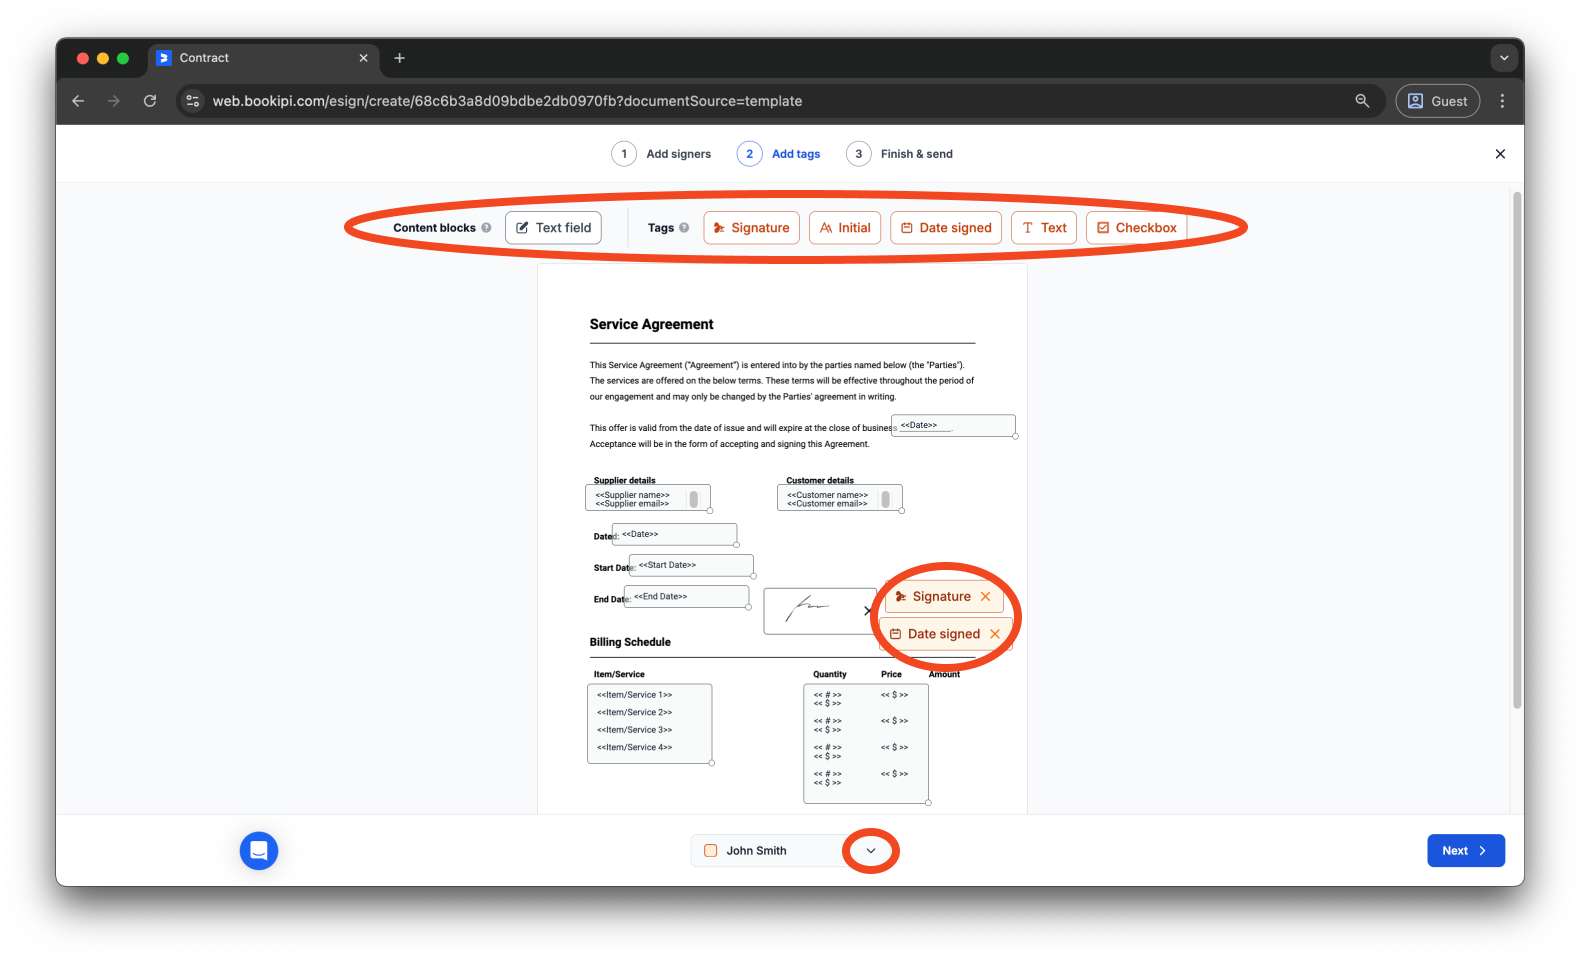Go to step 3 Finish & send
Image resolution: width=1581 pixels, height=960 pixels.
click(900, 154)
